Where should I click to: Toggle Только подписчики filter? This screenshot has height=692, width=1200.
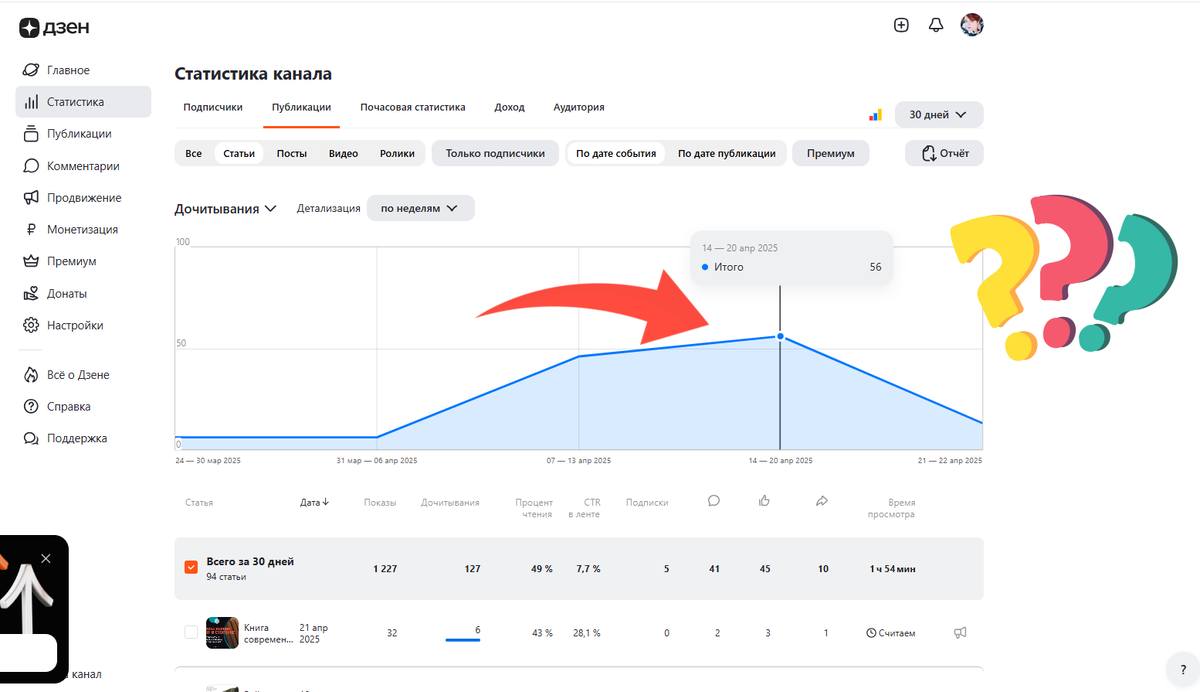click(x=495, y=153)
